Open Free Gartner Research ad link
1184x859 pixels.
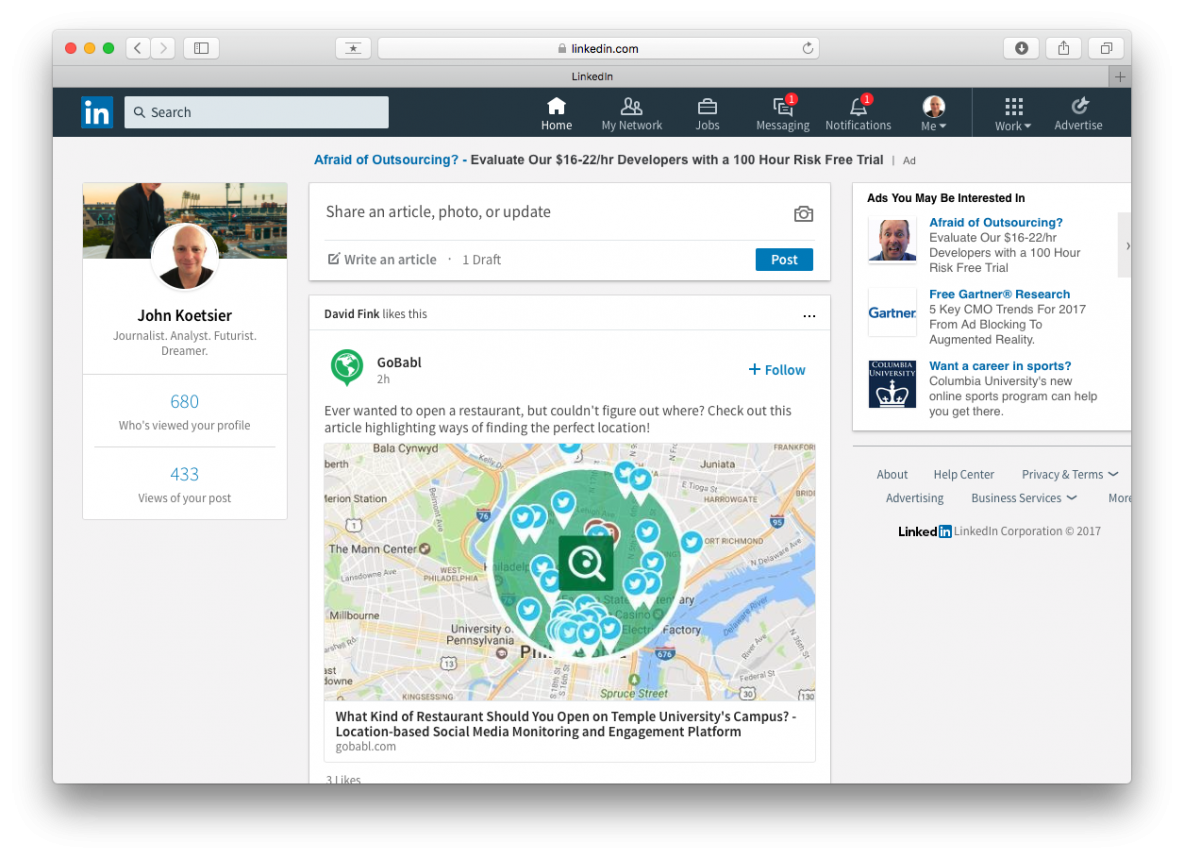pos(999,294)
